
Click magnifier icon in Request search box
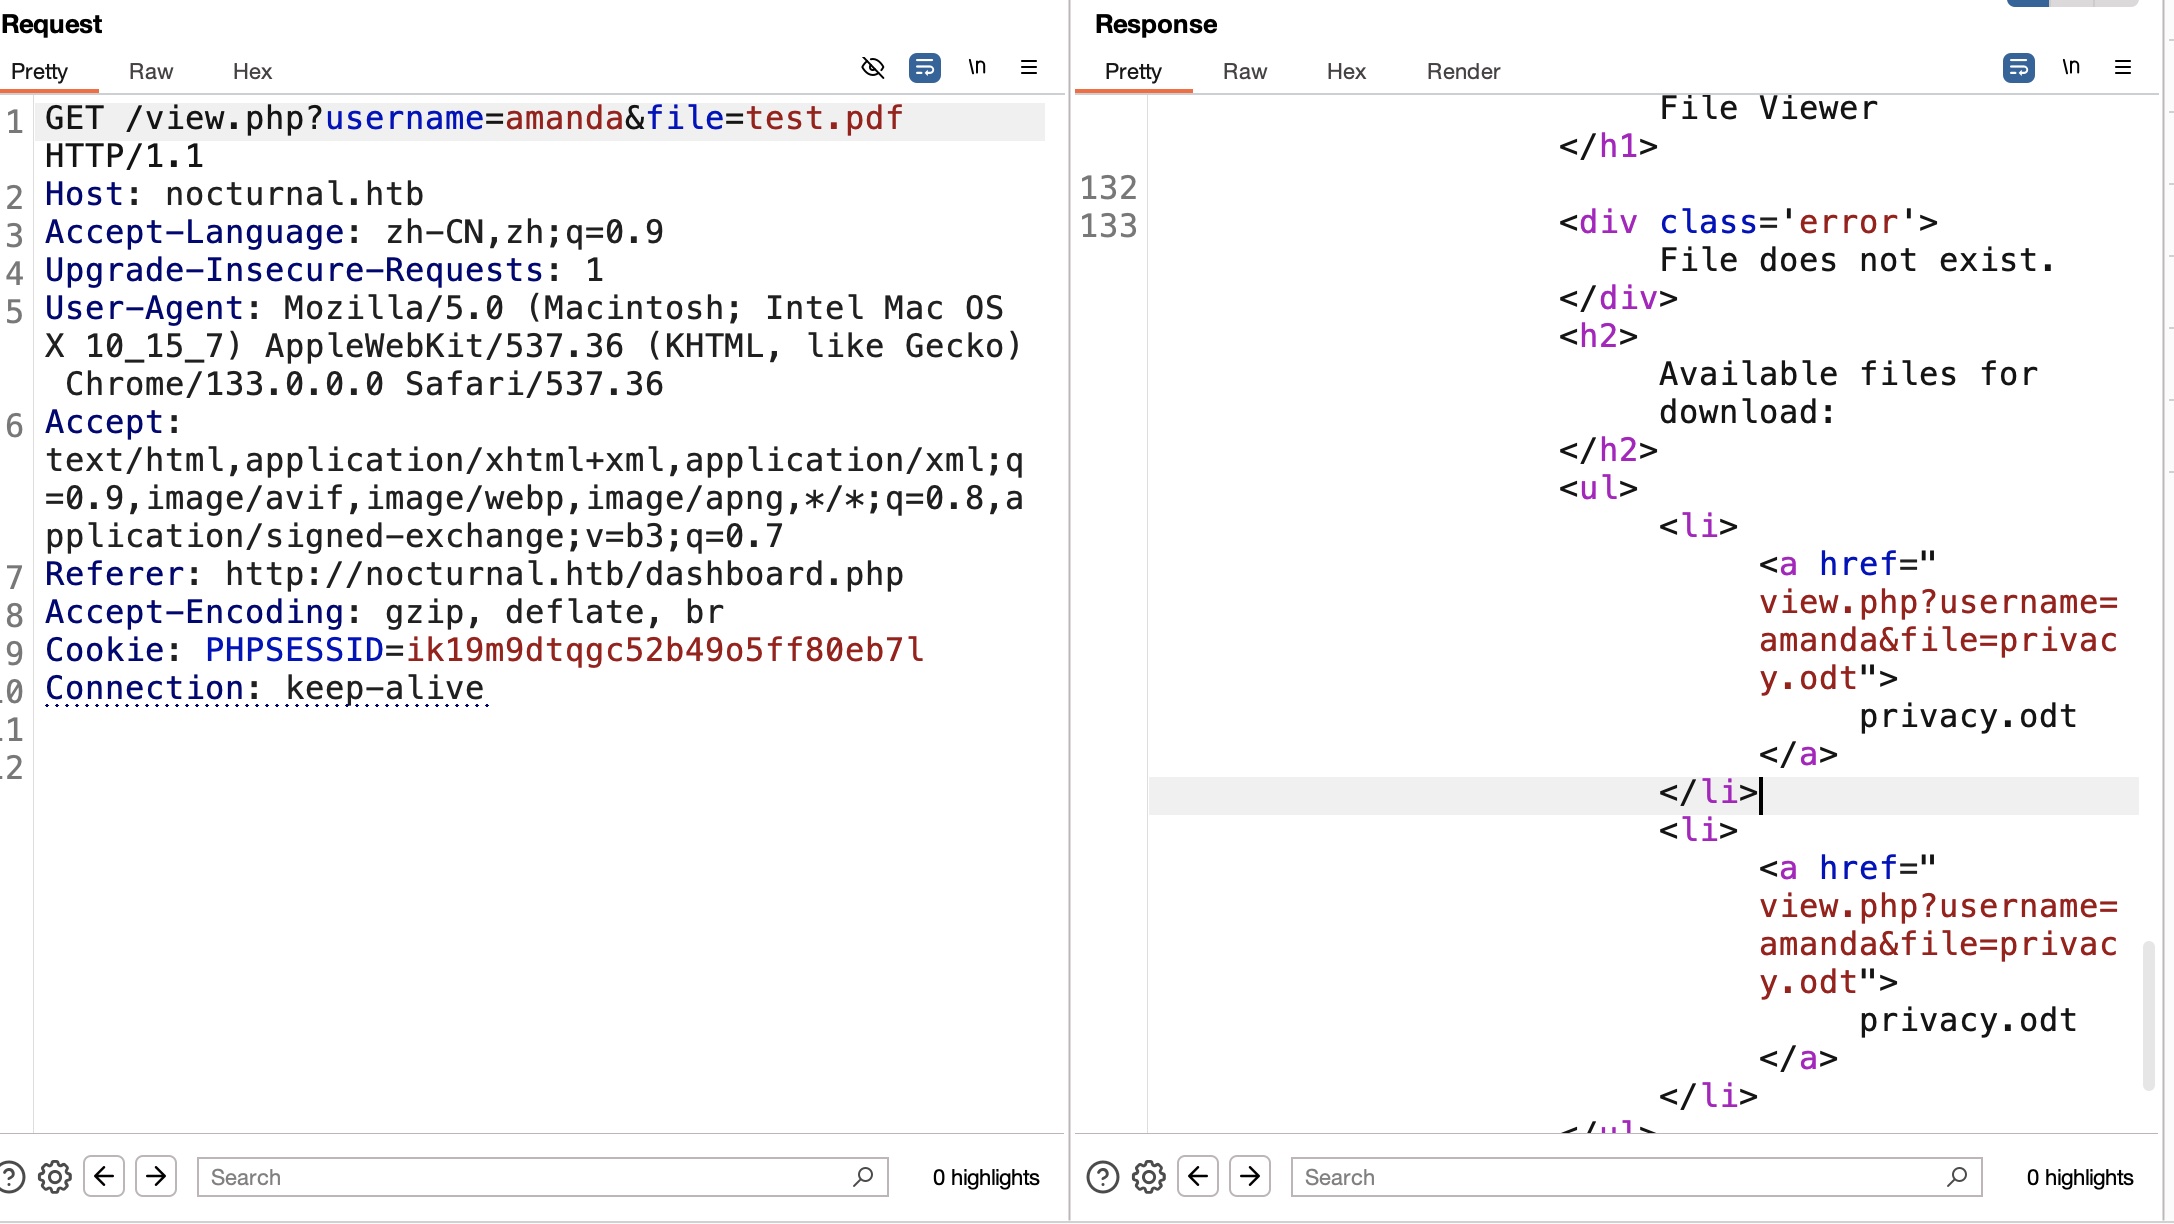click(863, 1177)
